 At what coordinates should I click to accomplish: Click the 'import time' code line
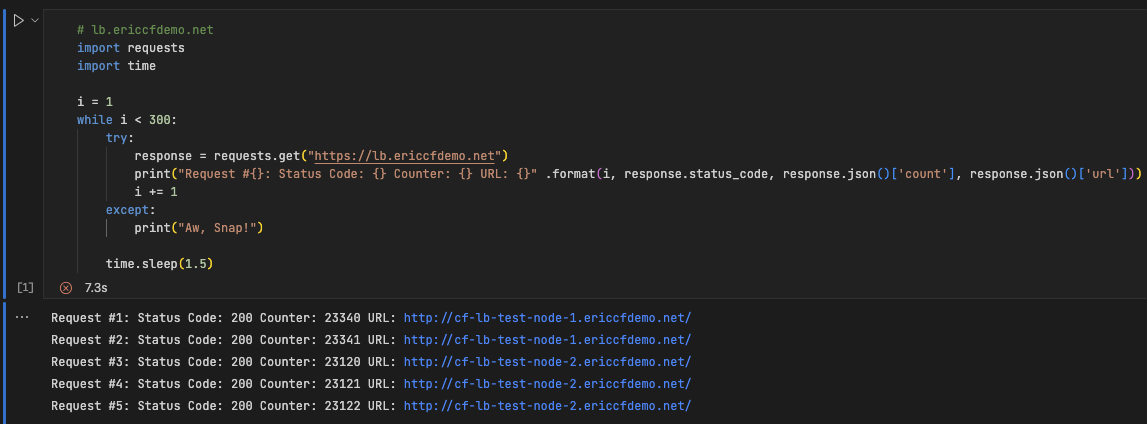point(116,66)
